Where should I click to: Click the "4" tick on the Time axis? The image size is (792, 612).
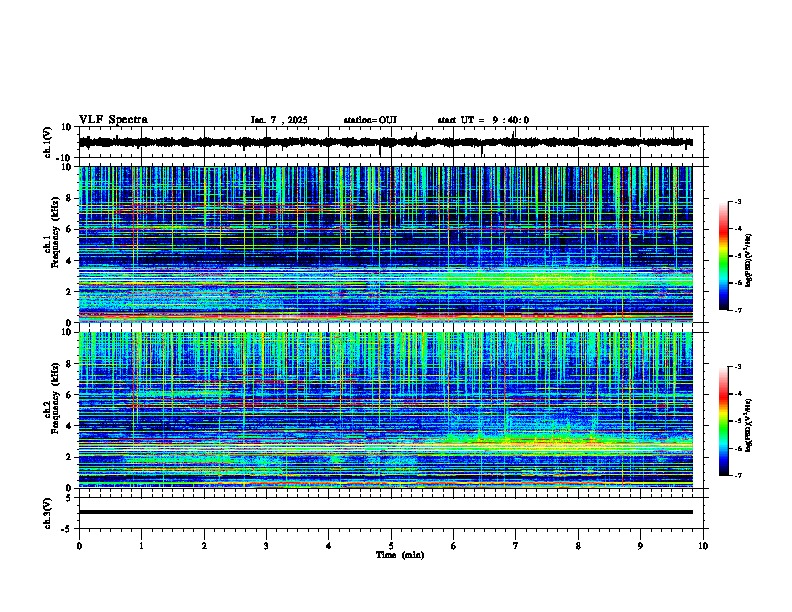coord(329,546)
